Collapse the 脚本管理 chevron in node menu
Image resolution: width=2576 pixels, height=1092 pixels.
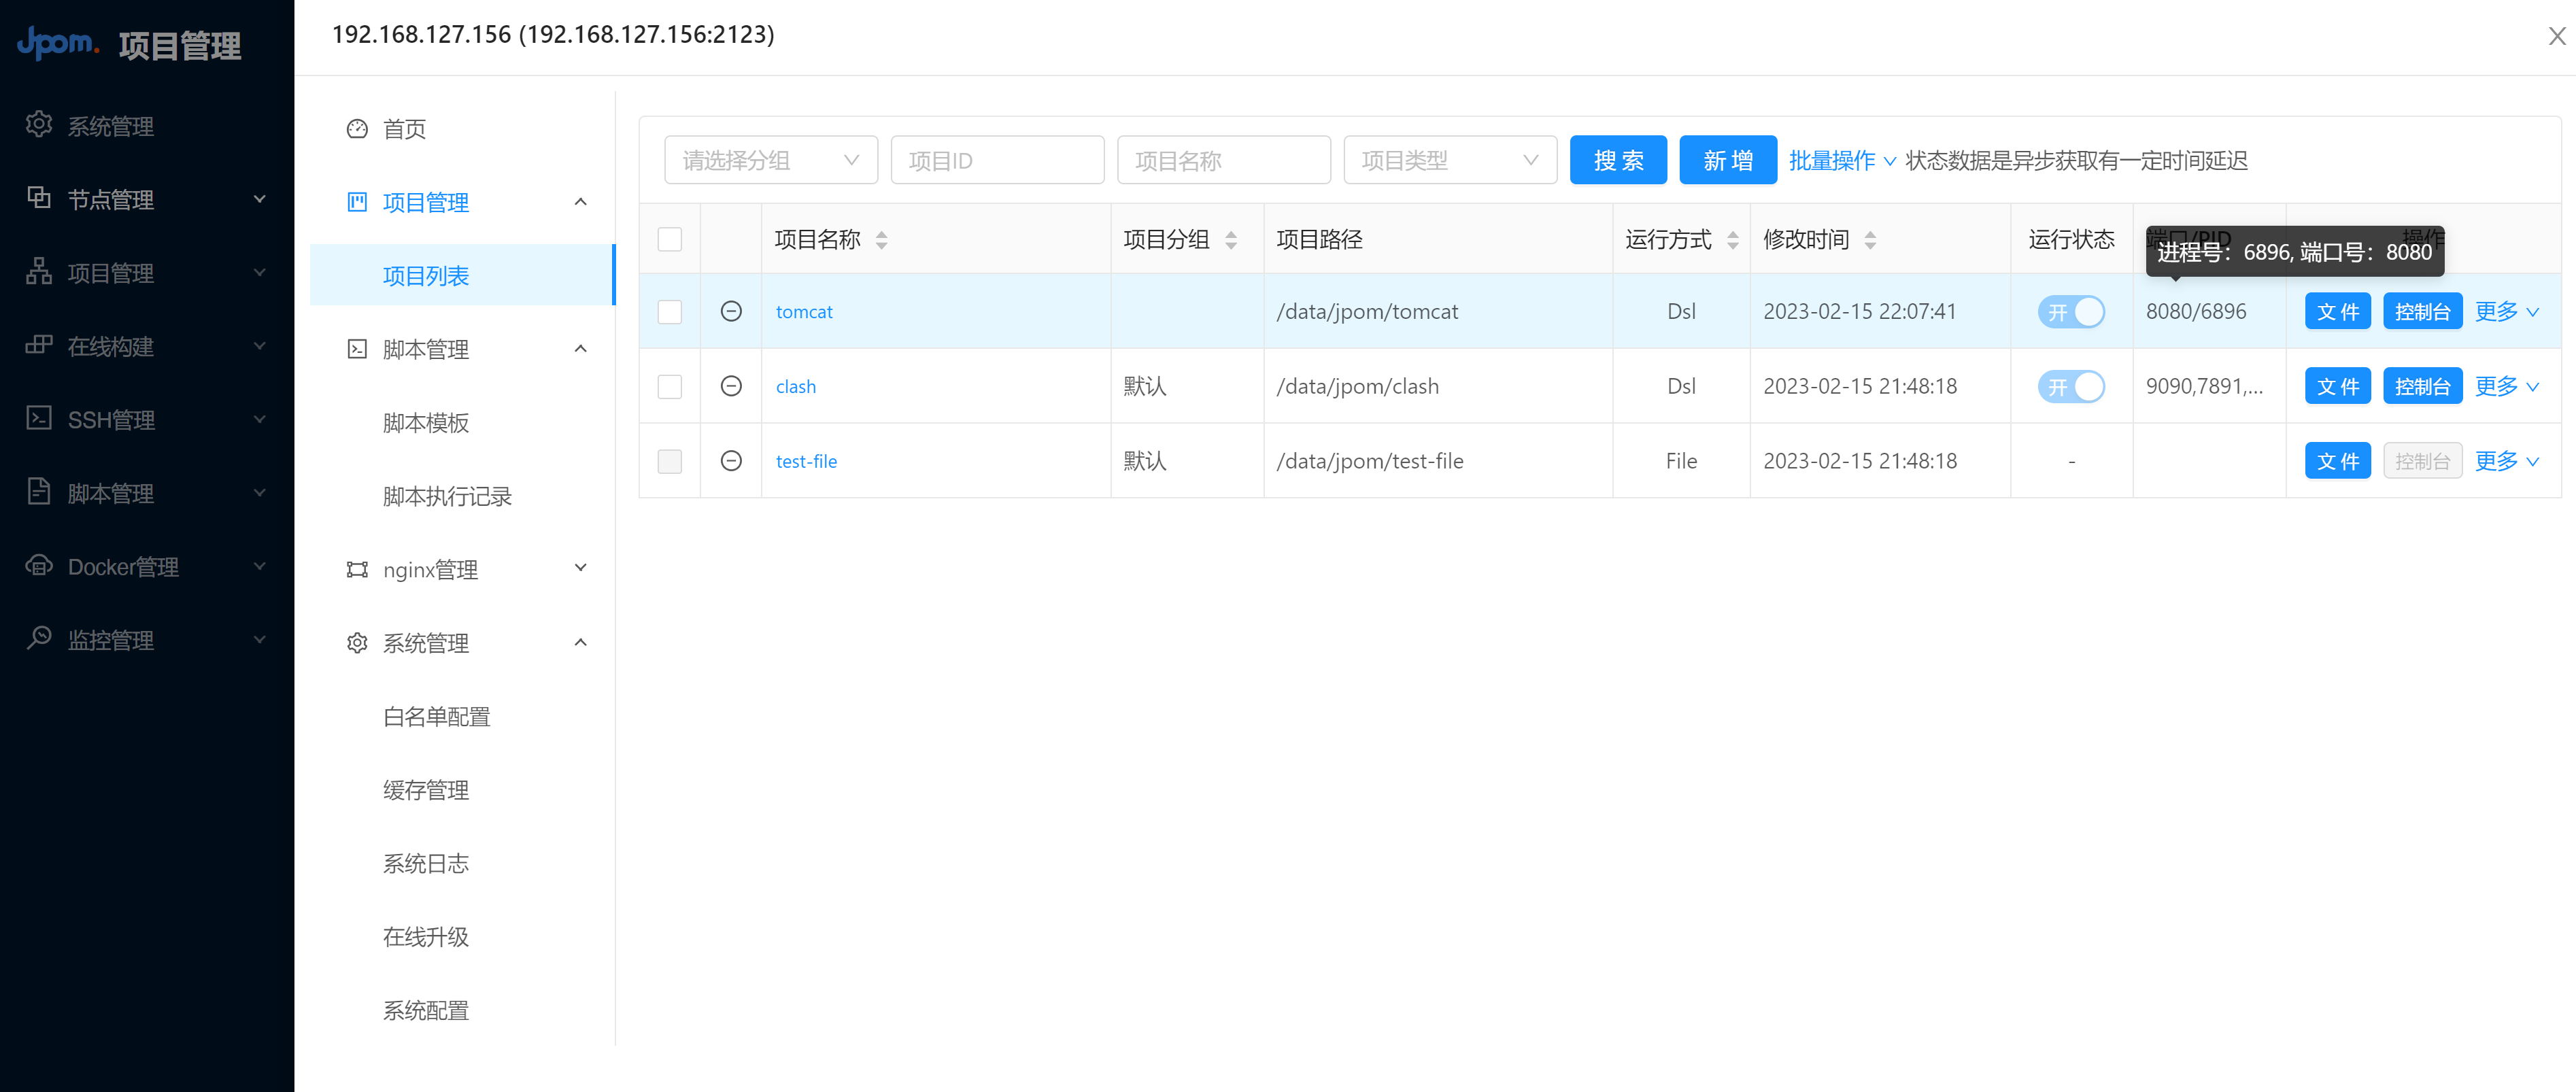coord(580,349)
